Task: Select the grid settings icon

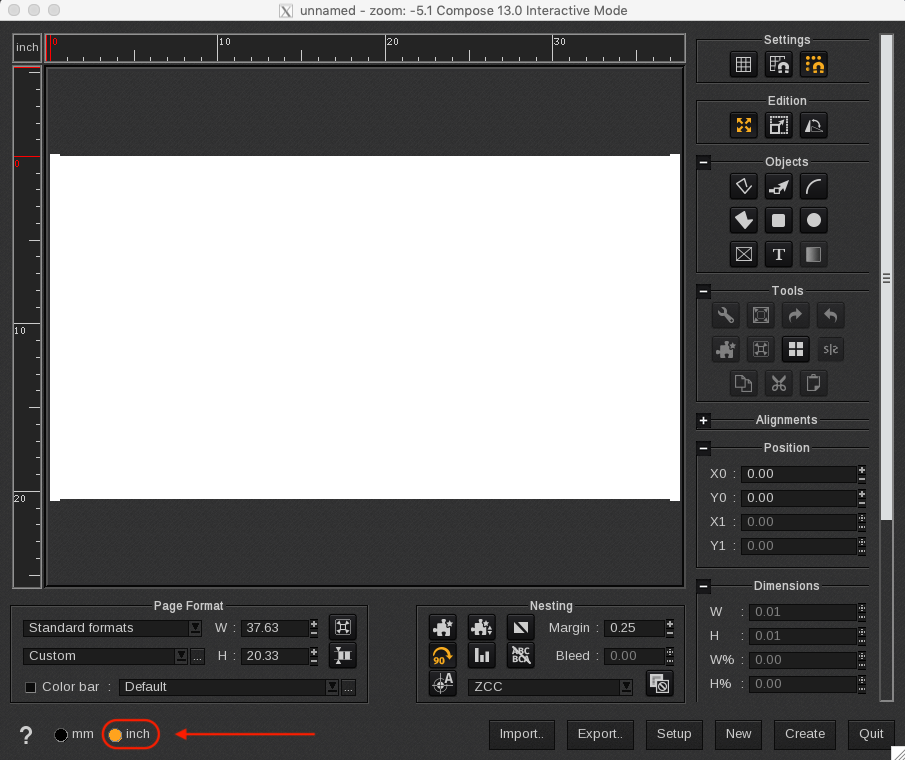Action: click(x=743, y=63)
